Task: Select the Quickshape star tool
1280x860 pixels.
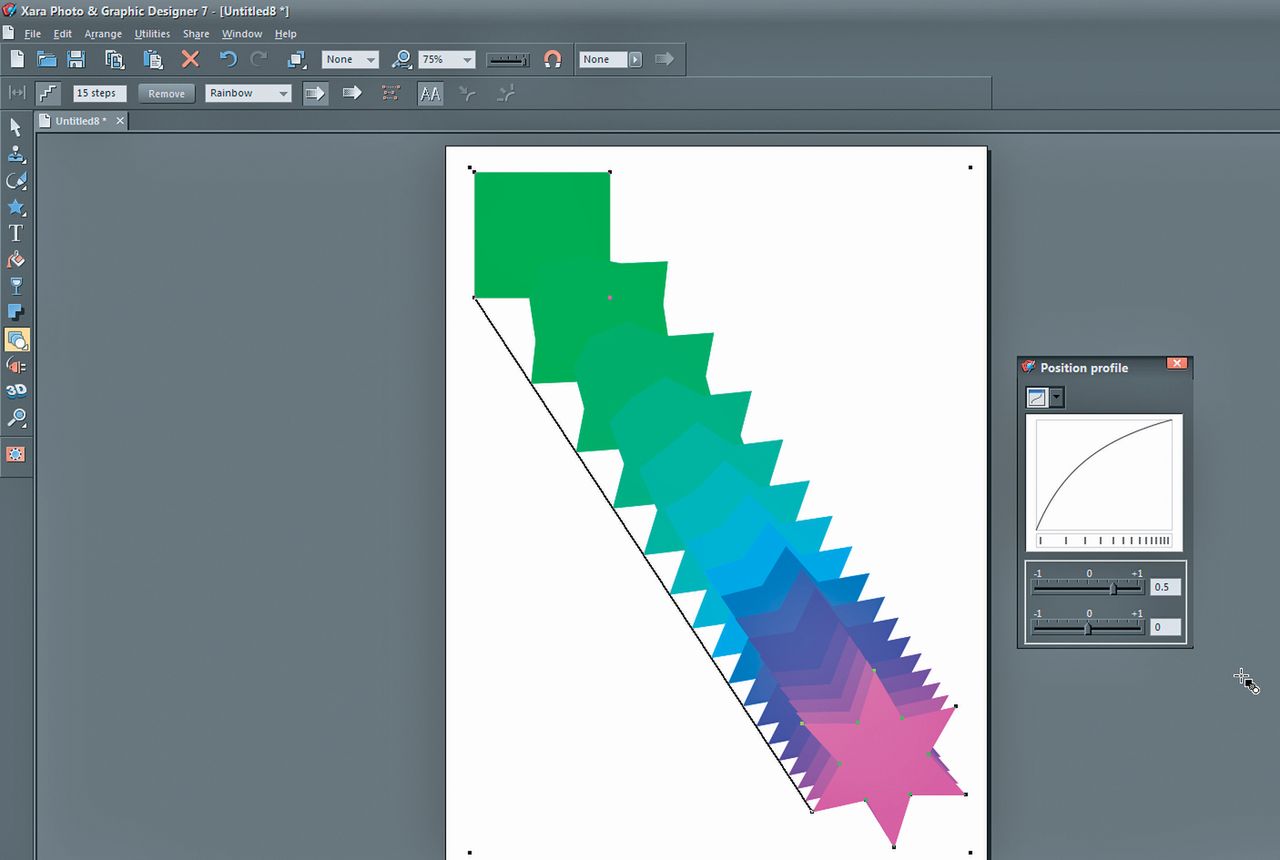Action: click(16, 207)
